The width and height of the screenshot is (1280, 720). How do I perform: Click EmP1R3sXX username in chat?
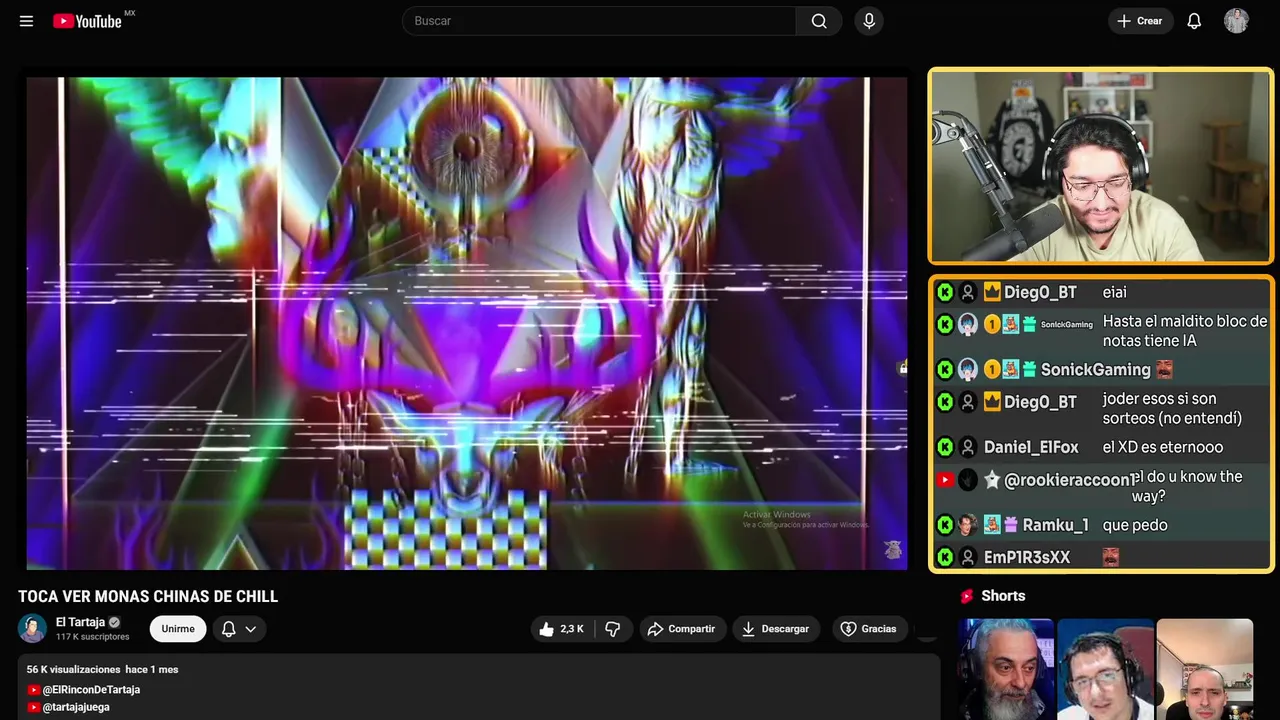[1027, 557]
